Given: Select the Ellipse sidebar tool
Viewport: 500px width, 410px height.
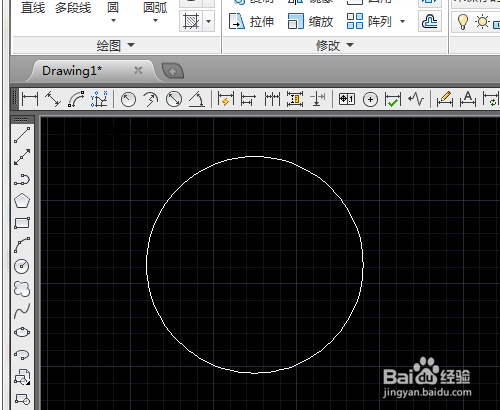Looking at the screenshot, I should [22, 332].
